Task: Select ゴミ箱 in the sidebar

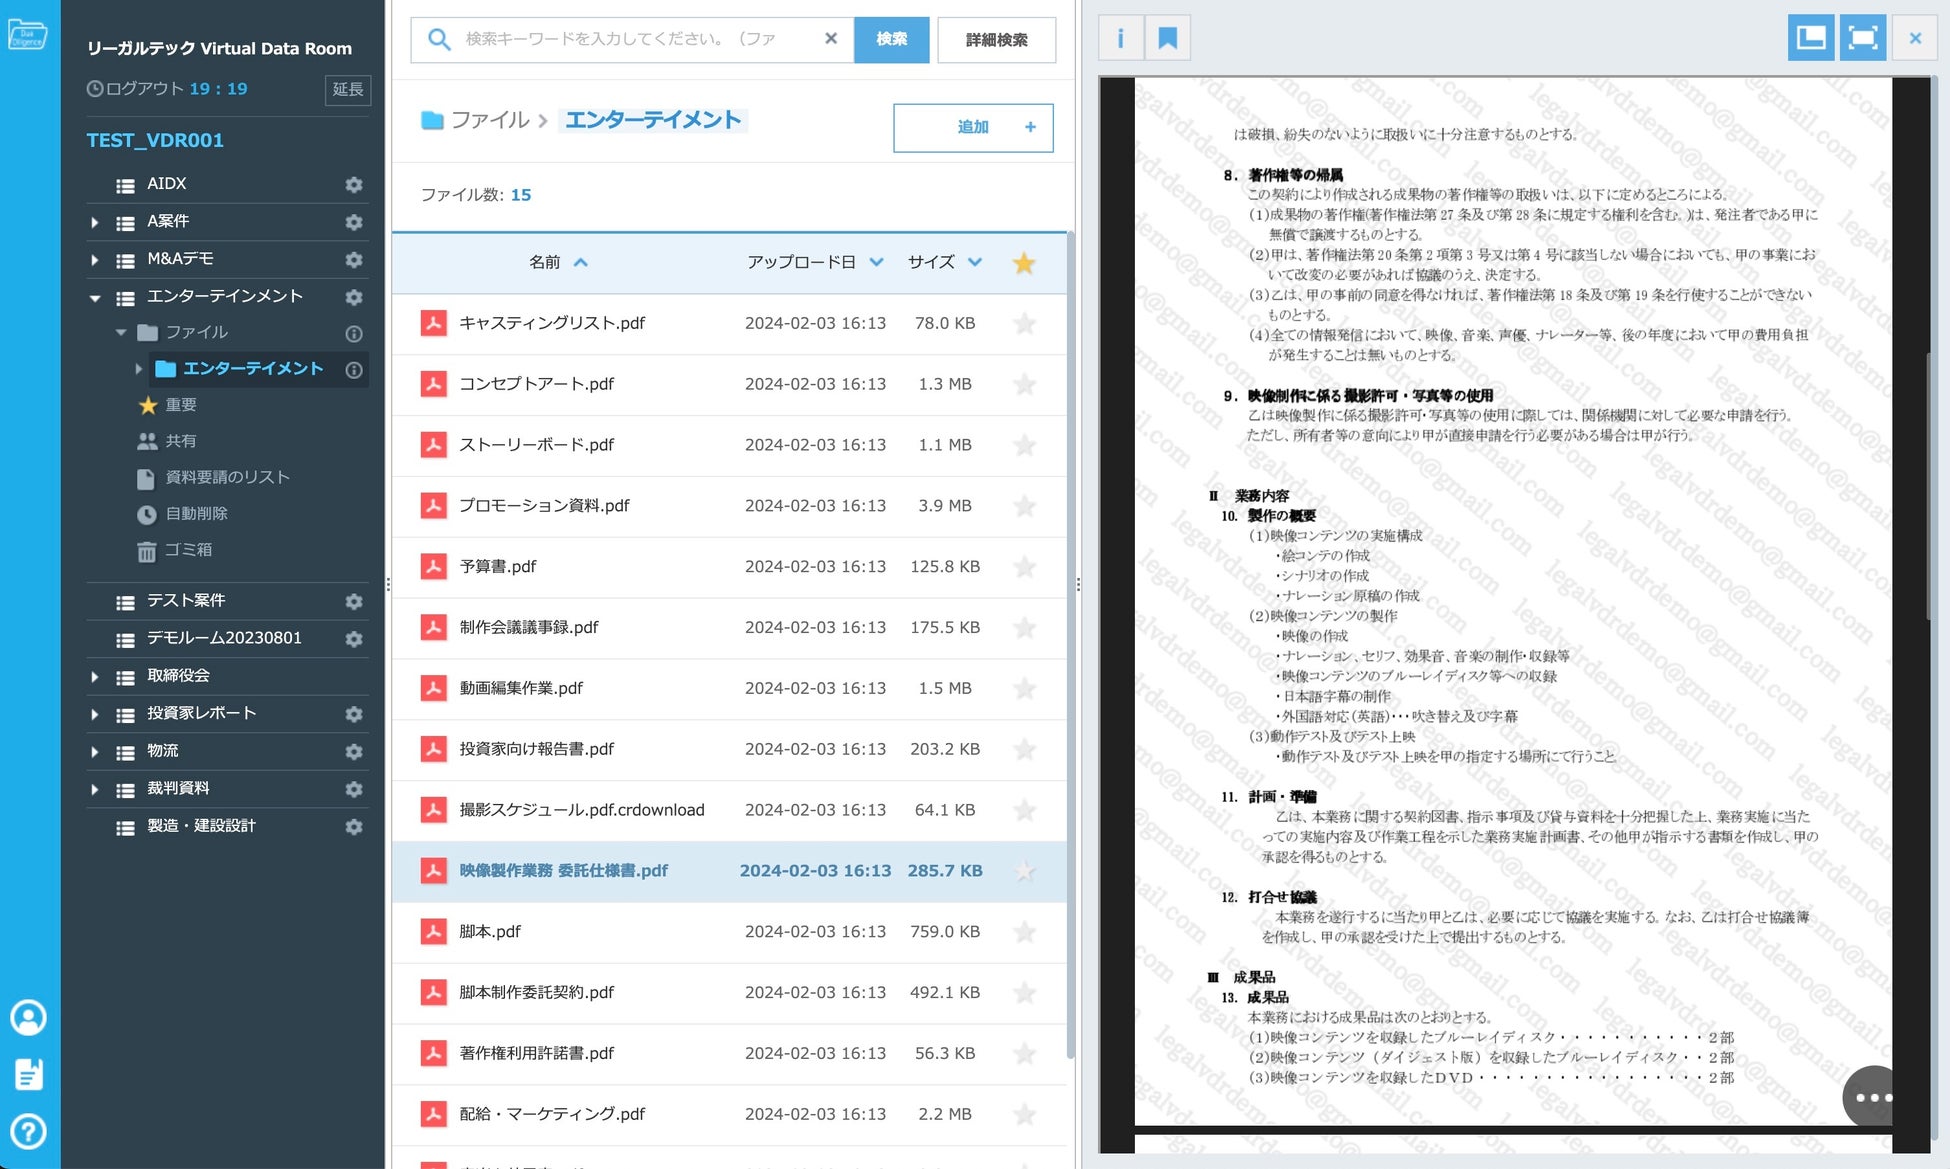Action: click(187, 550)
